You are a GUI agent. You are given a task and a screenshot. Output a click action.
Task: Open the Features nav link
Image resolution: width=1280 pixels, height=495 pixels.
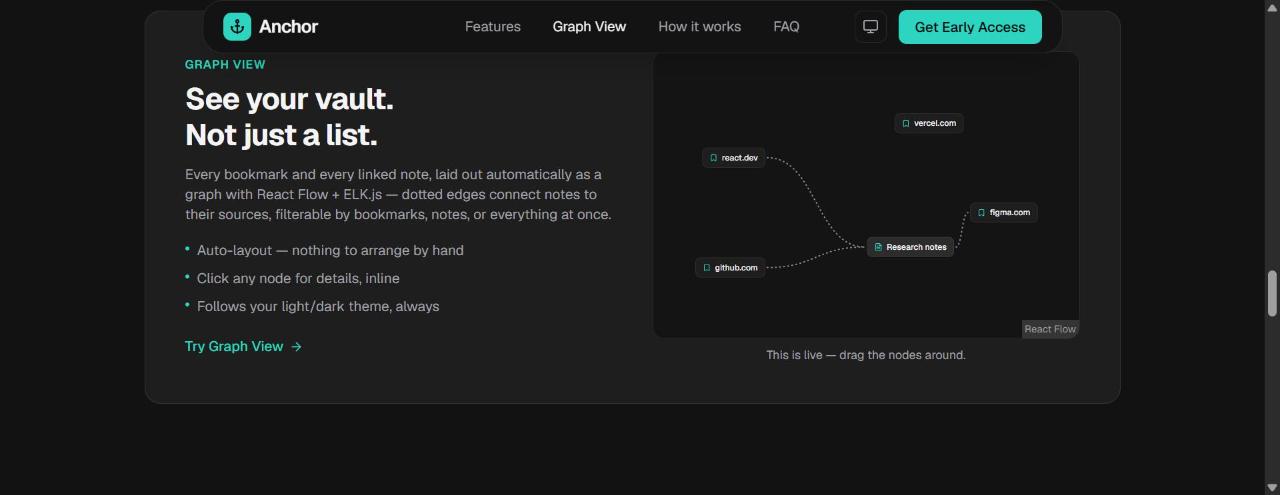pyautogui.click(x=493, y=27)
